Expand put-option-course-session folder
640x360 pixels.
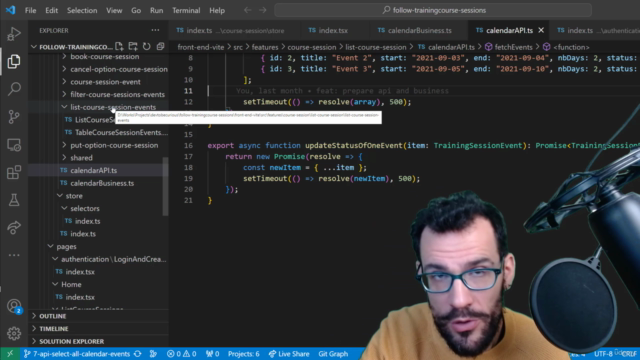tap(109, 145)
